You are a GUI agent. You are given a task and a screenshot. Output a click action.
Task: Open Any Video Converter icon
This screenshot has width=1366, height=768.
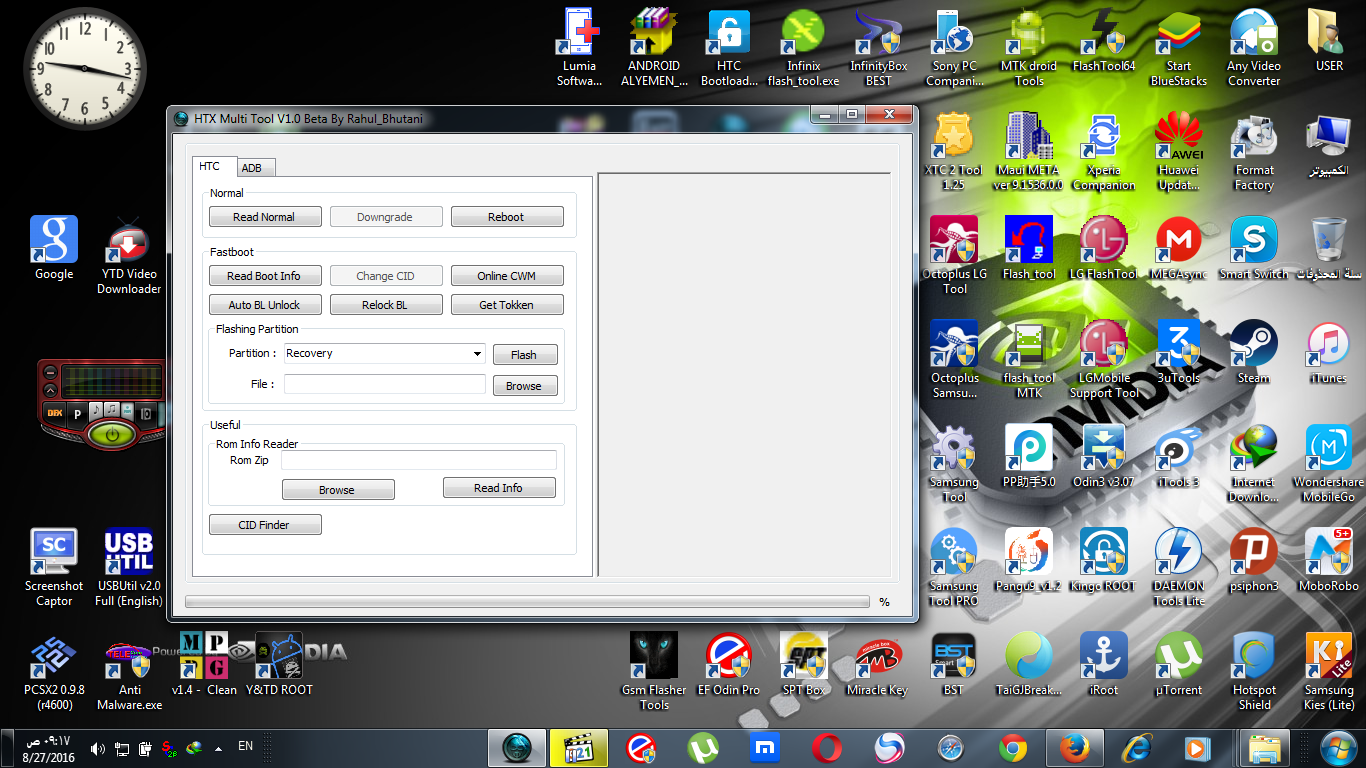pyautogui.click(x=1254, y=47)
